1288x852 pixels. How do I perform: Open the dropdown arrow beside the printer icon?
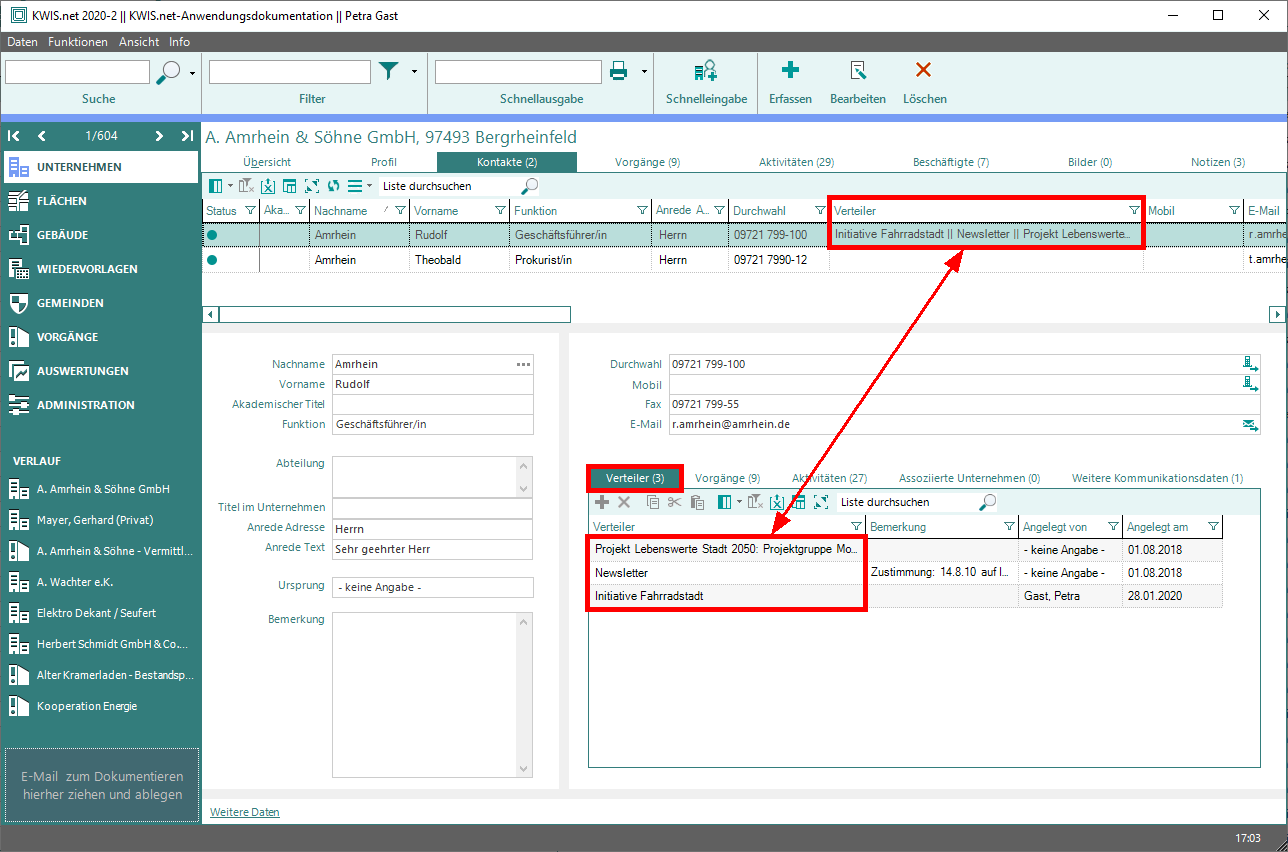(644, 71)
